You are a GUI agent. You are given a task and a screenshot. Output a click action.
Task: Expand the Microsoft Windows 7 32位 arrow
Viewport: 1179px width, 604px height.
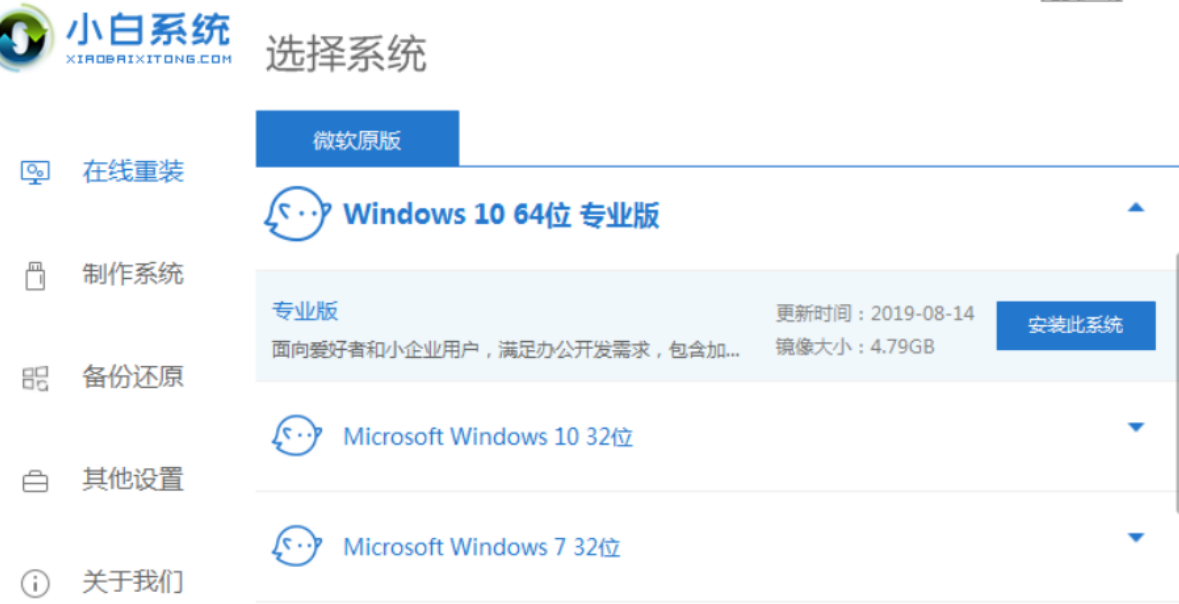(x=1135, y=537)
